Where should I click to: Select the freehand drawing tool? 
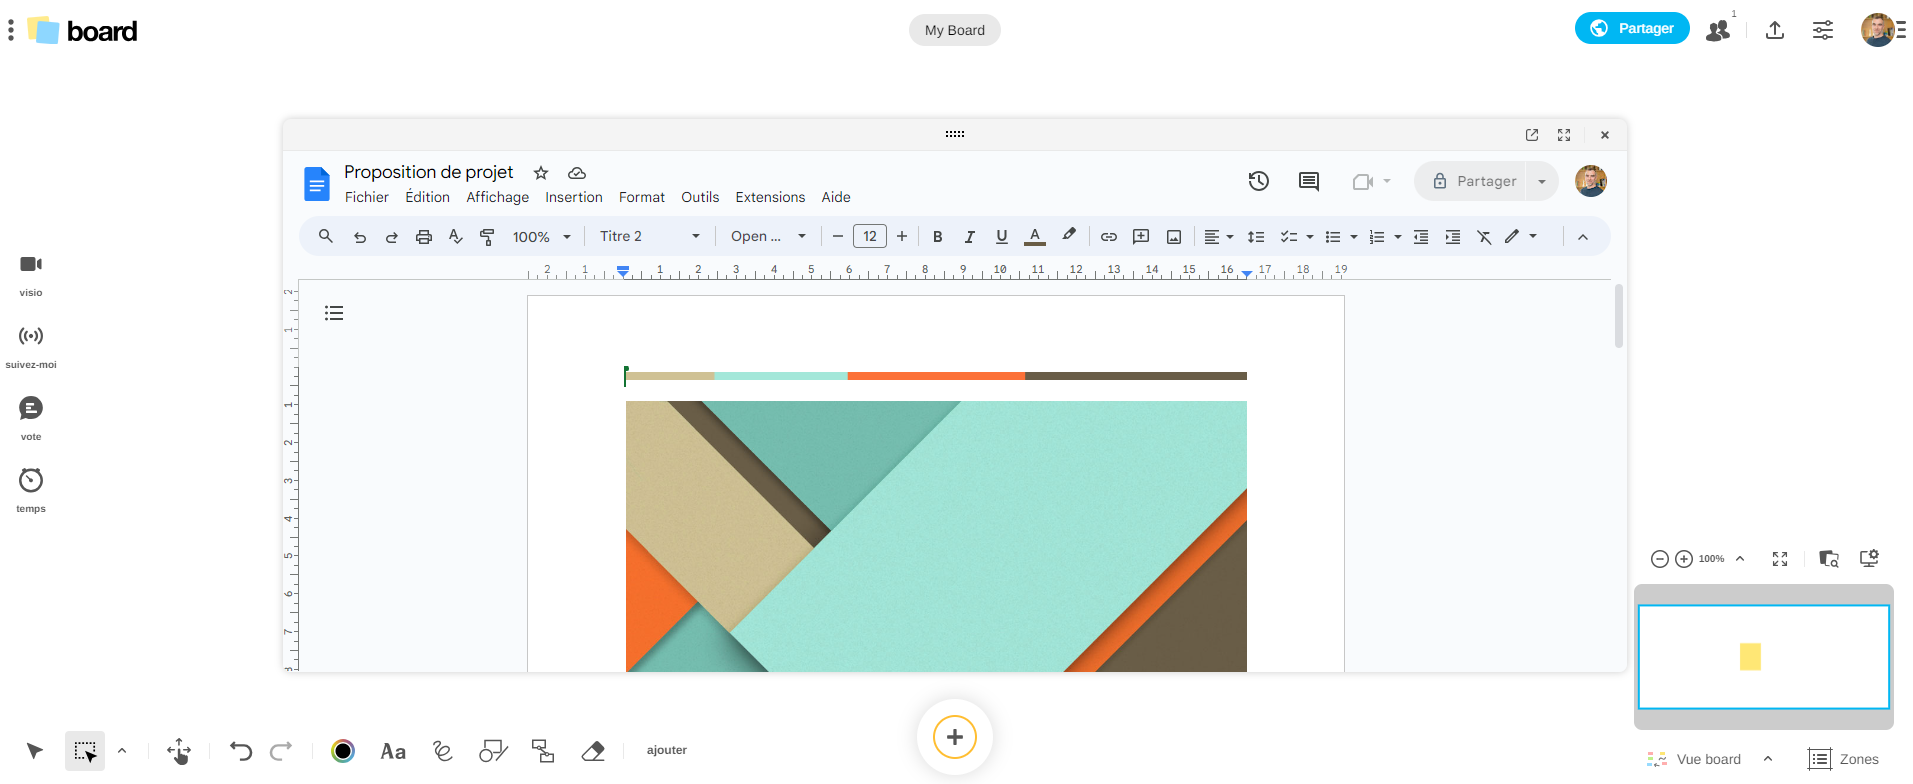[443, 751]
